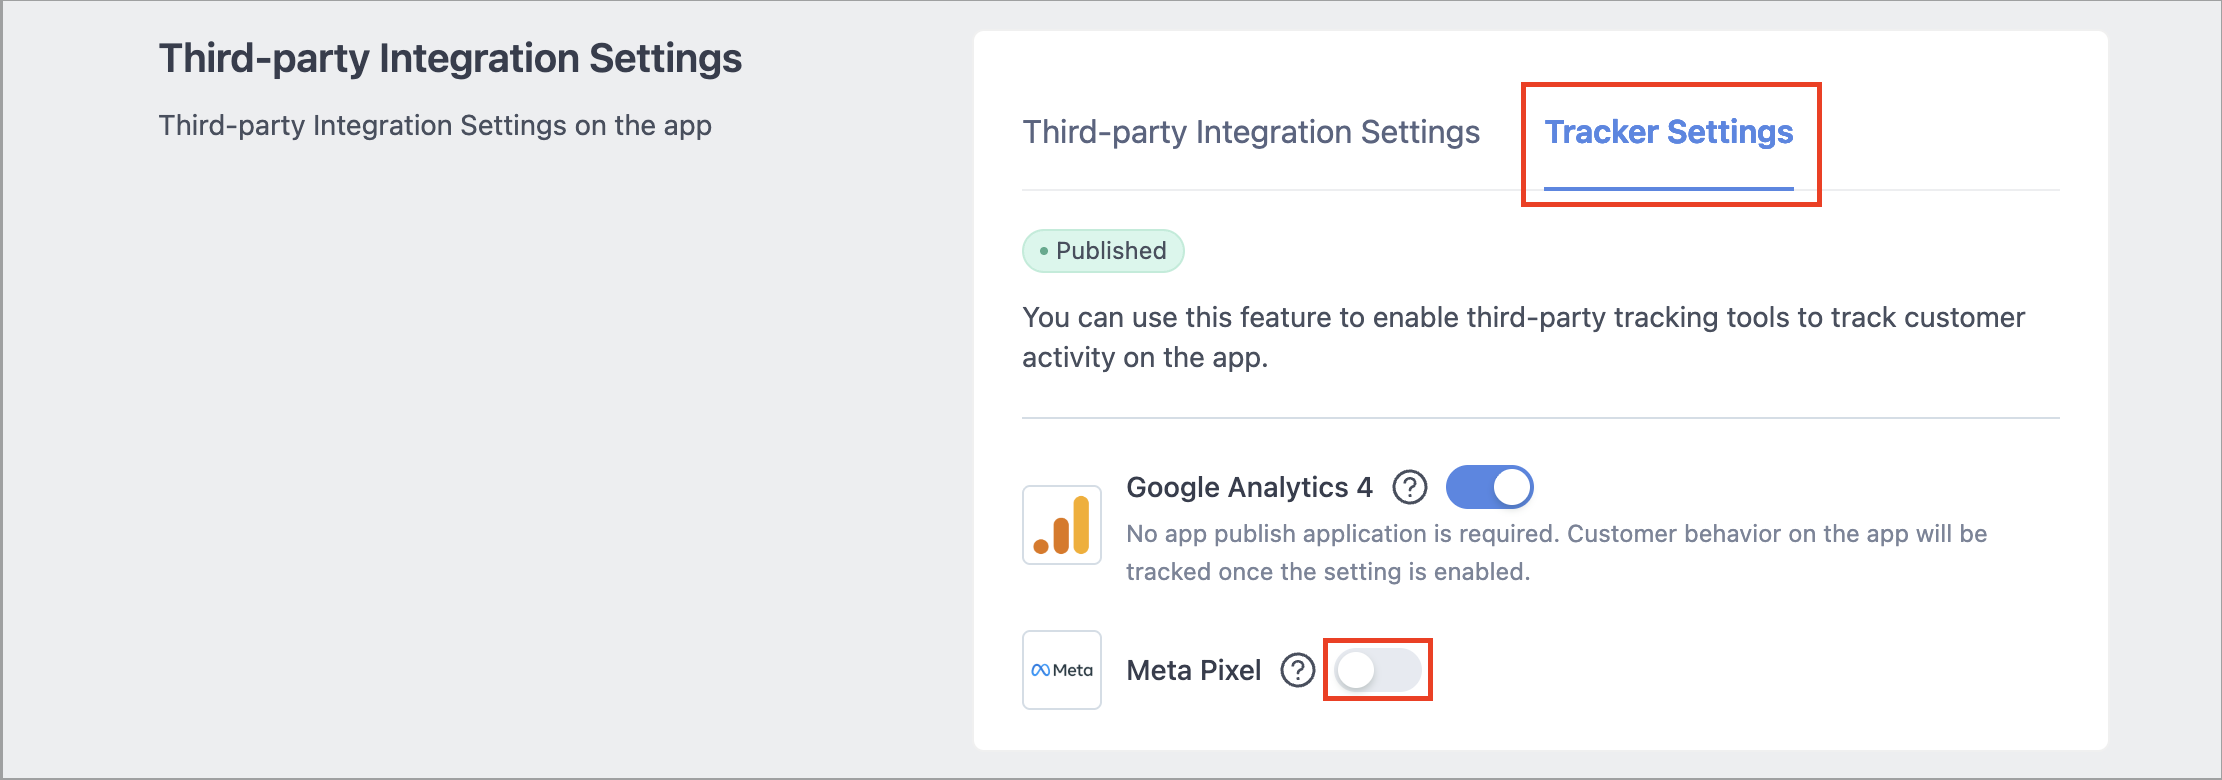Click the Google Analytics bar chart logo
Screen dimensions: 2222x780
(x=1062, y=525)
